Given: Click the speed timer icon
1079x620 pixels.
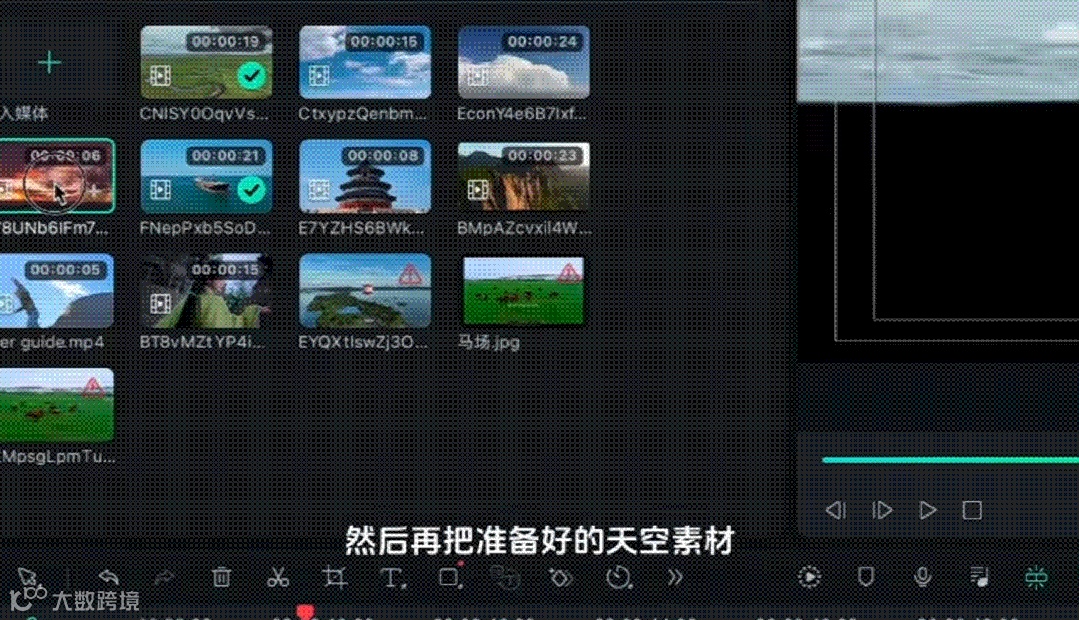Looking at the screenshot, I should (619, 577).
